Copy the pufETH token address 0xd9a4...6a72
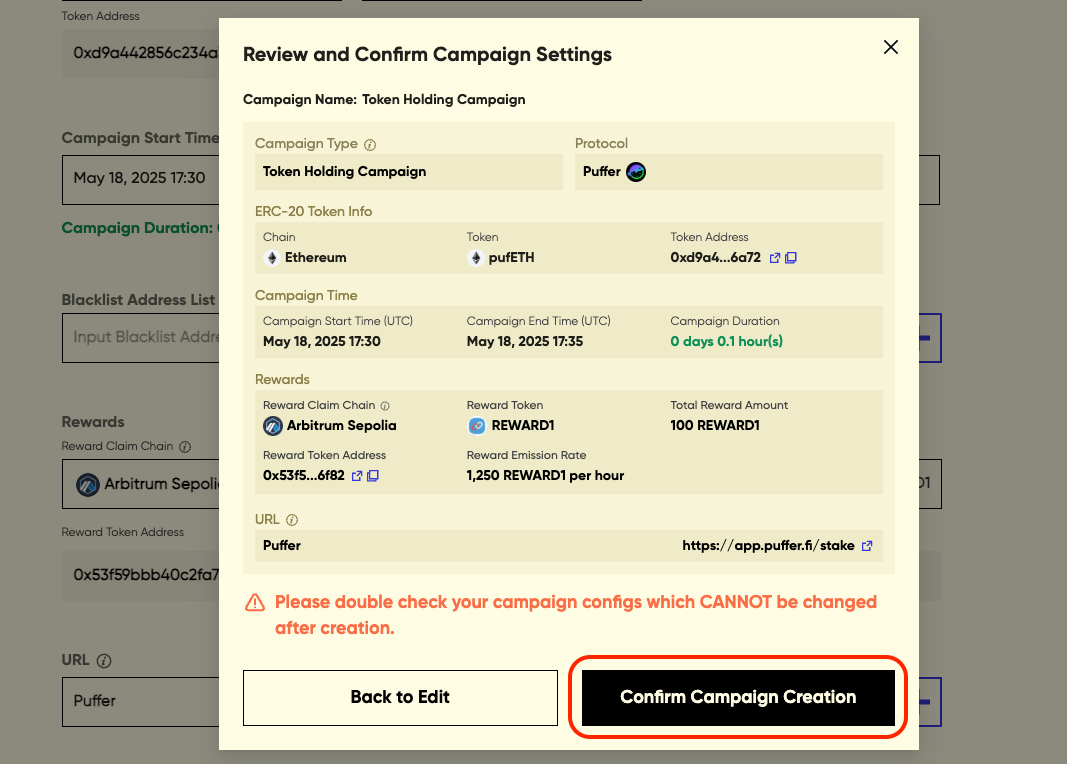Screen dimensions: 1067x764 pyautogui.click(x=791, y=258)
